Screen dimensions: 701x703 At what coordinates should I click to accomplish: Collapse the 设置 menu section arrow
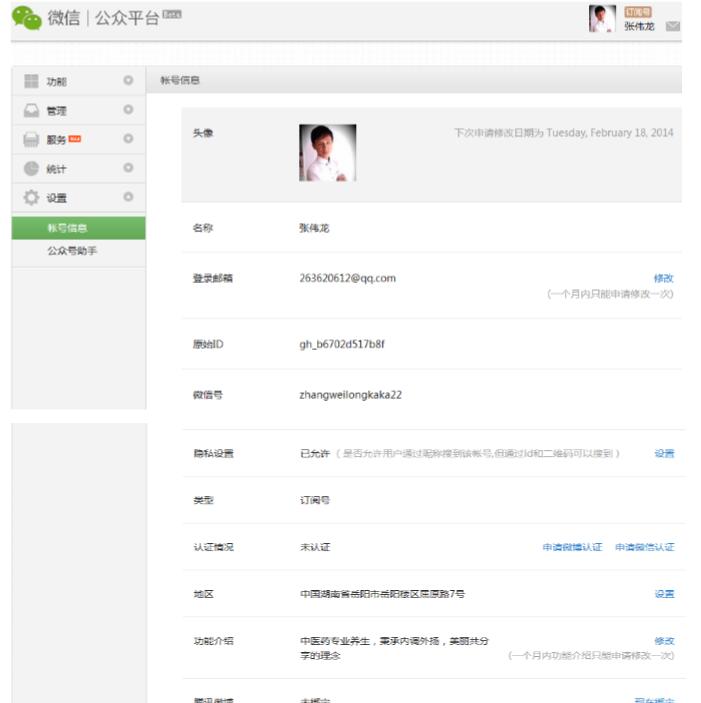pyautogui.click(x=128, y=198)
